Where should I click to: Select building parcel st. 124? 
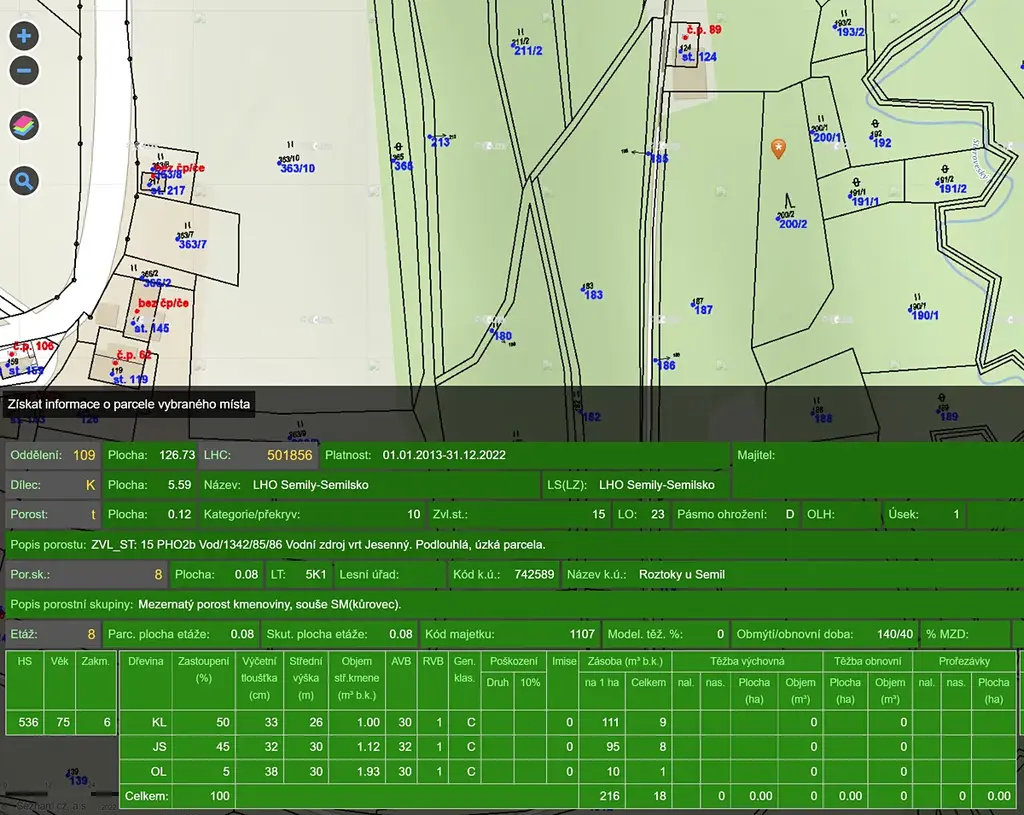point(699,57)
